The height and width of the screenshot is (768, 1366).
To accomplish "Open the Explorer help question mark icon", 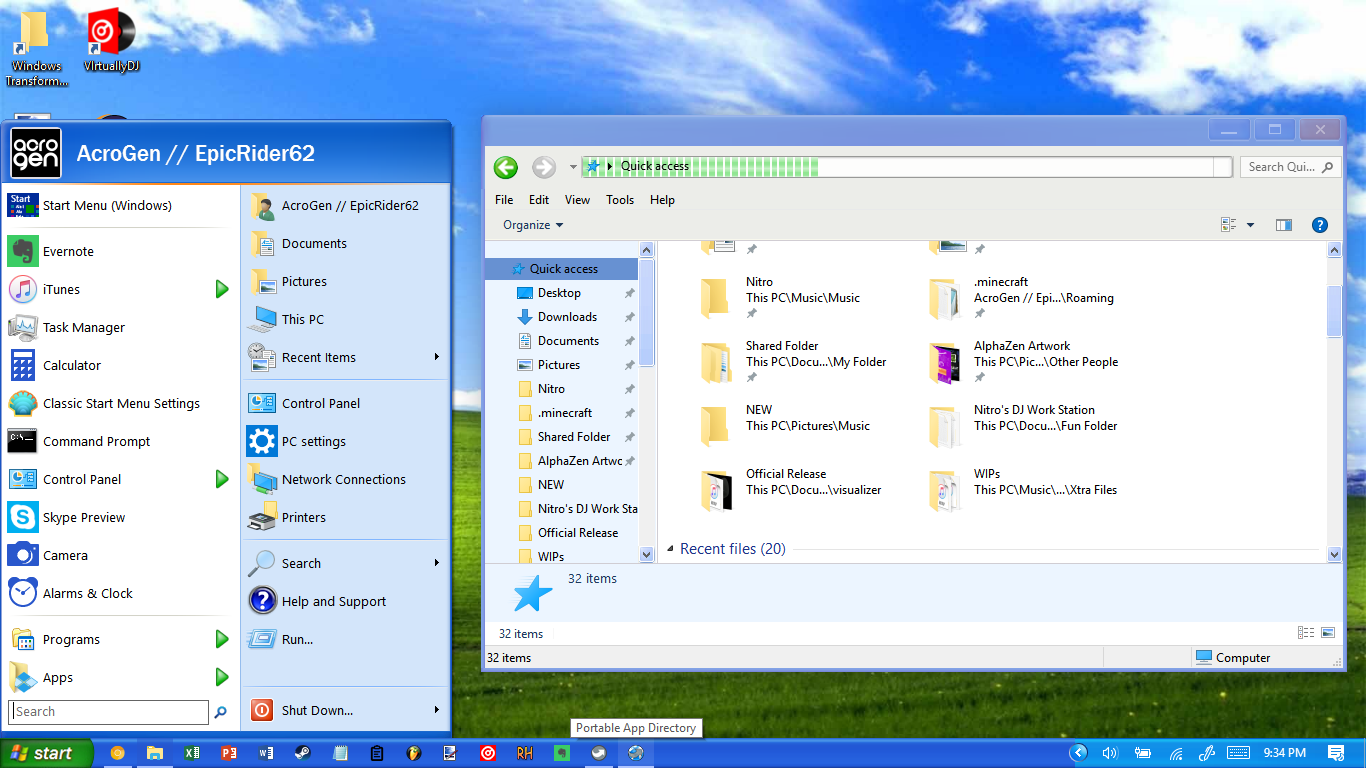I will [x=1319, y=225].
